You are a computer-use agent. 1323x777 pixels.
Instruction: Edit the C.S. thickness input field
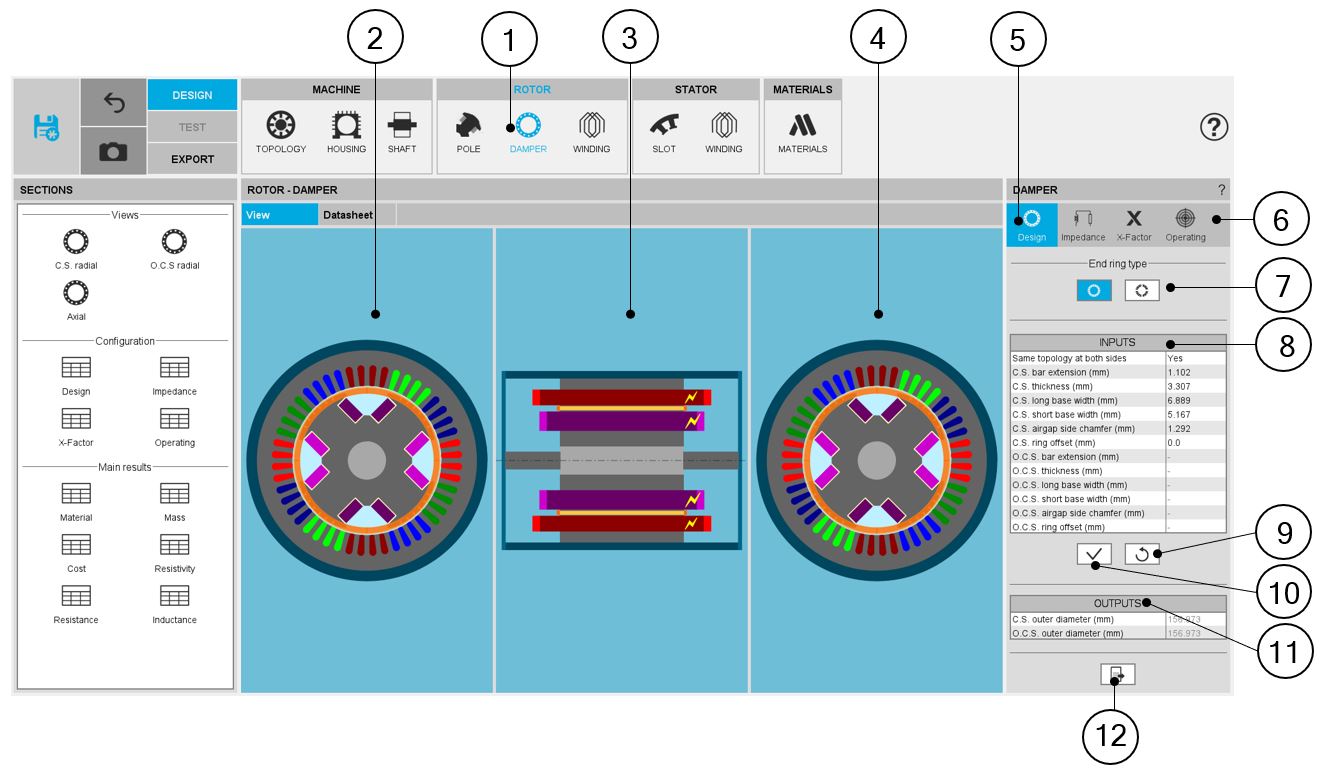coord(1195,386)
